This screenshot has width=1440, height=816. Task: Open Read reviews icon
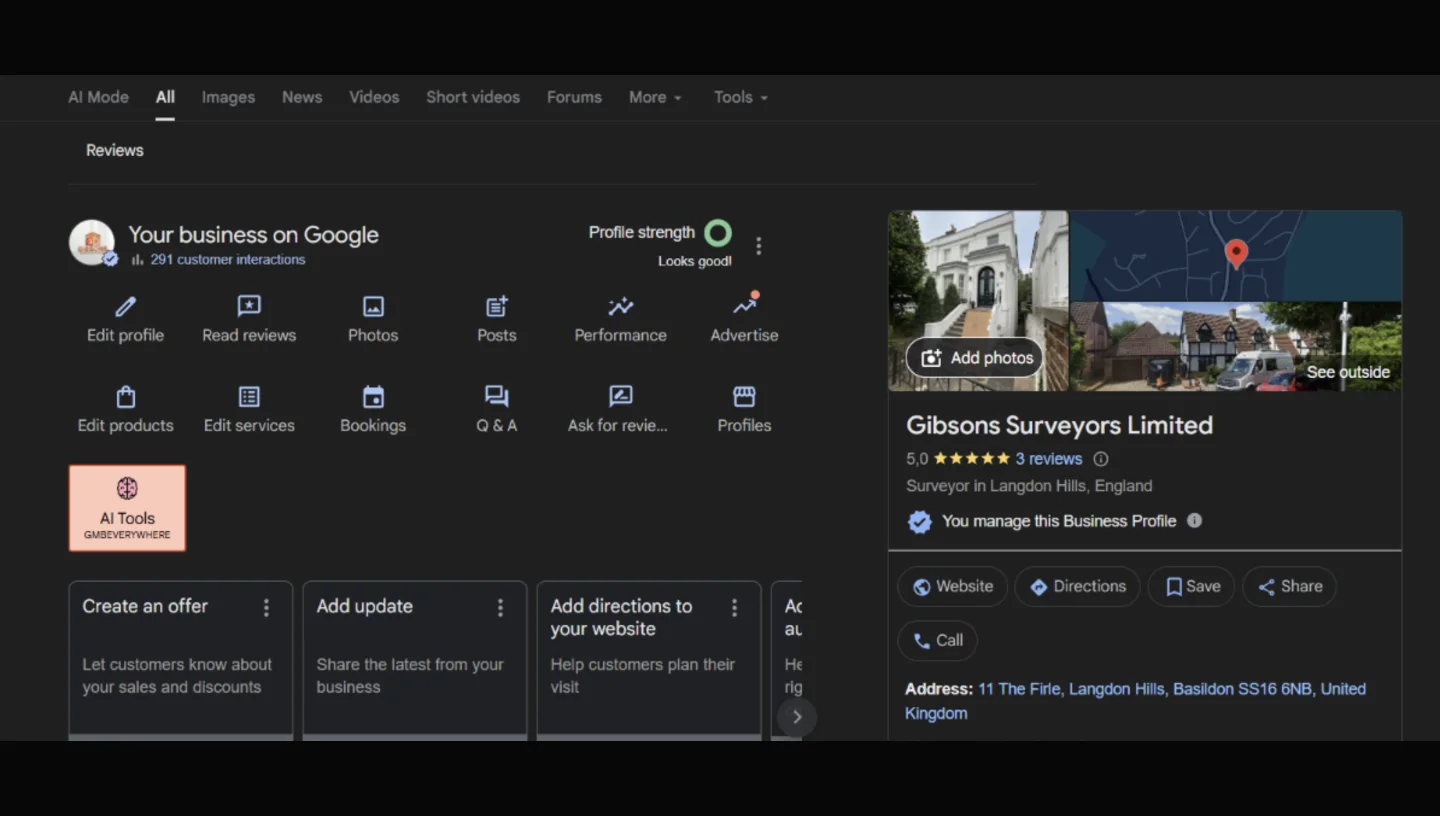click(x=249, y=306)
